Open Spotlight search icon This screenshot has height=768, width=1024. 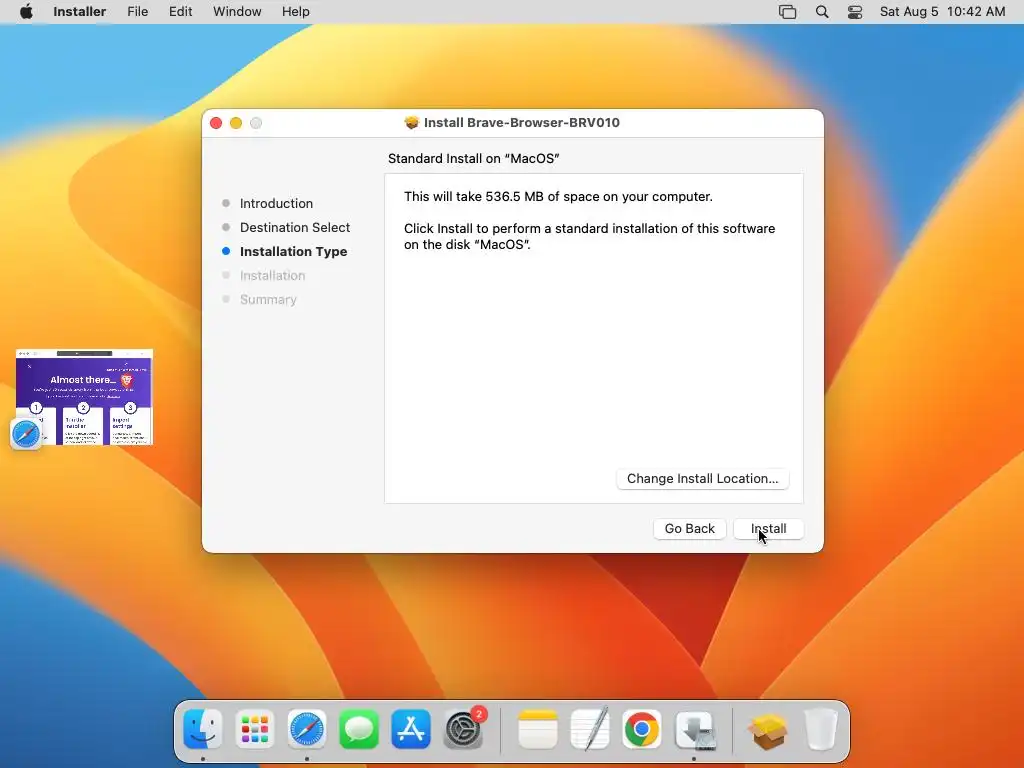[822, 12]
